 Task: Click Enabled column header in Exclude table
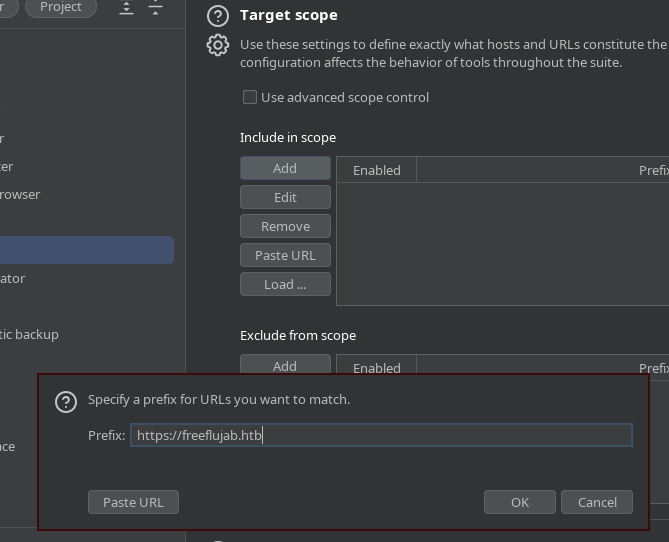(377, 368)
